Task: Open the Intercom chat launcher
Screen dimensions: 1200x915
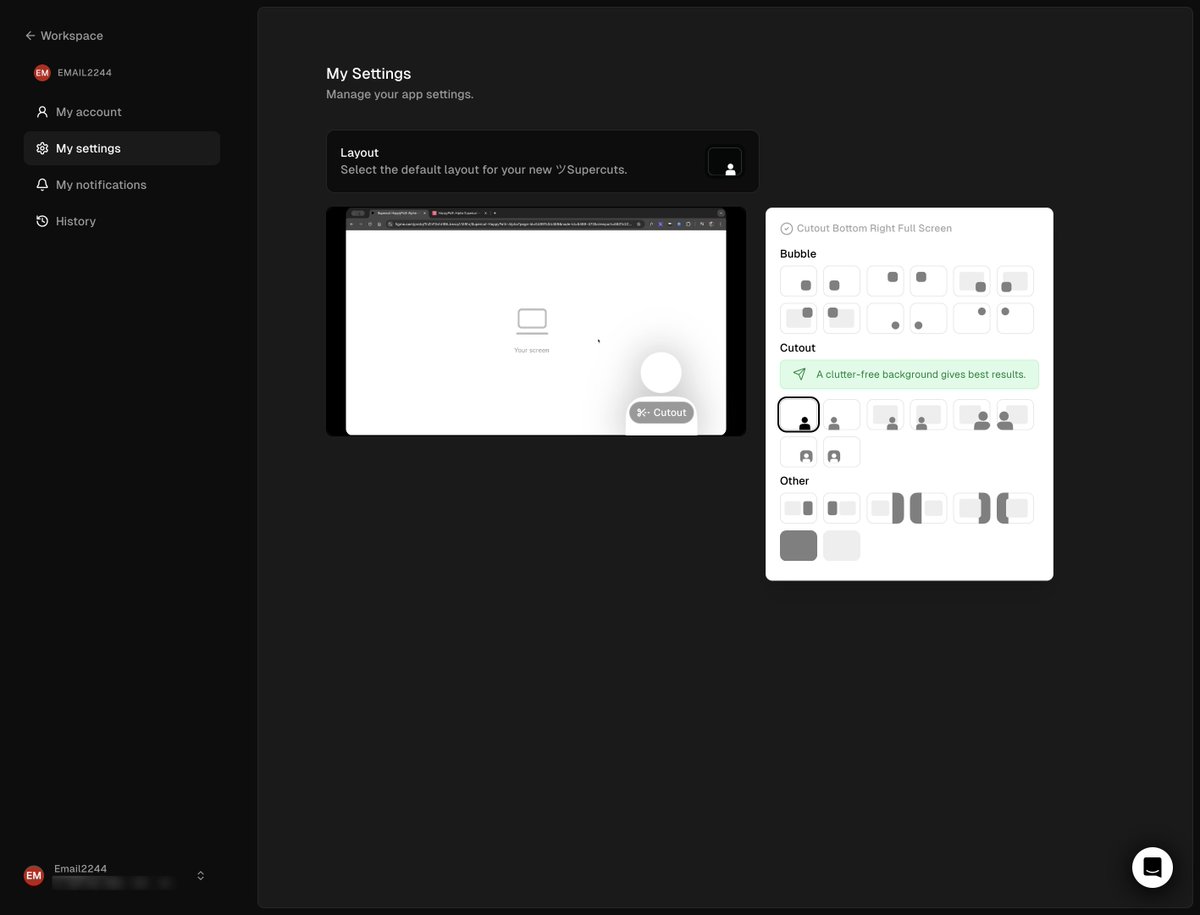Action: [1152, 867]
